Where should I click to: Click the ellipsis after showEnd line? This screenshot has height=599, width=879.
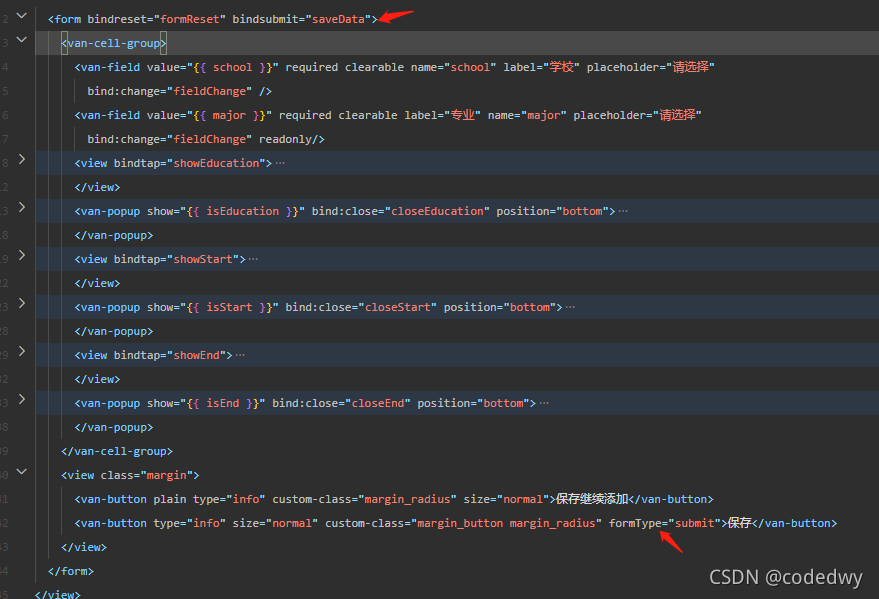click(240, 355)
